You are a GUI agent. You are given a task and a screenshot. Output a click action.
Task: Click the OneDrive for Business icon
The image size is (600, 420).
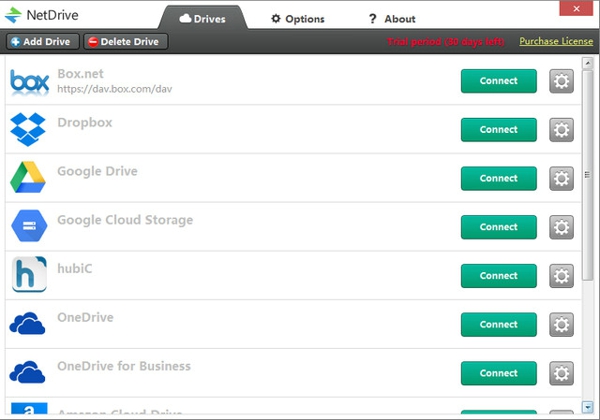pos(29,372)
